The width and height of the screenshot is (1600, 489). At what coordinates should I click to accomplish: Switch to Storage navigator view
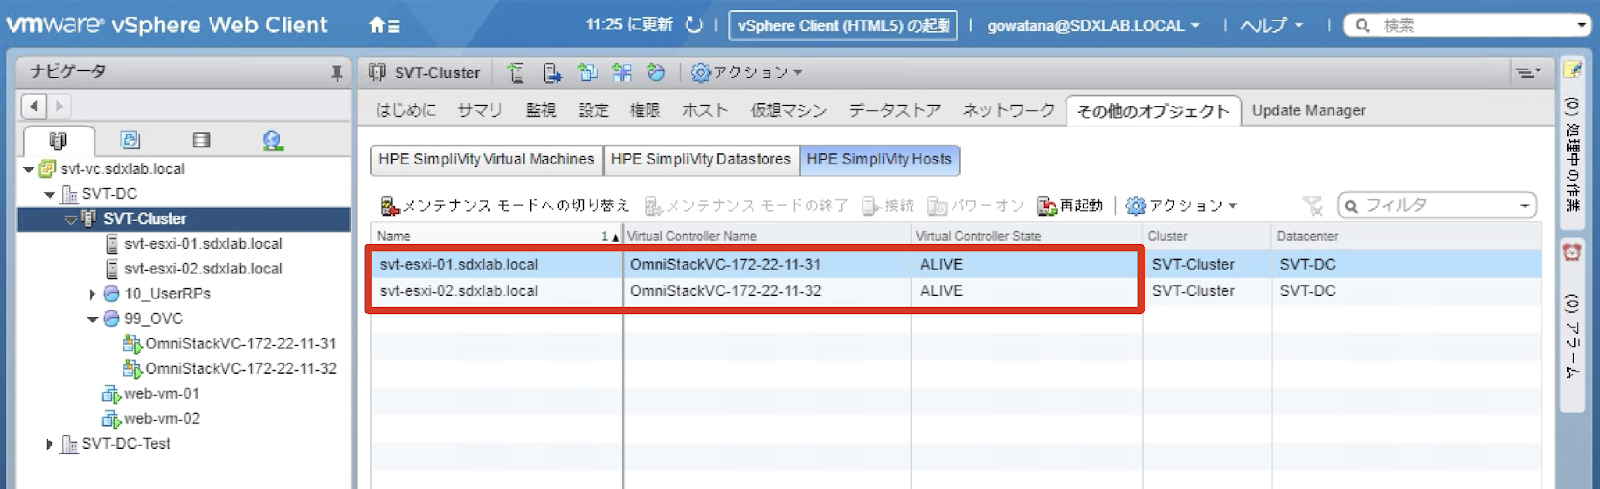coord(201,140)
